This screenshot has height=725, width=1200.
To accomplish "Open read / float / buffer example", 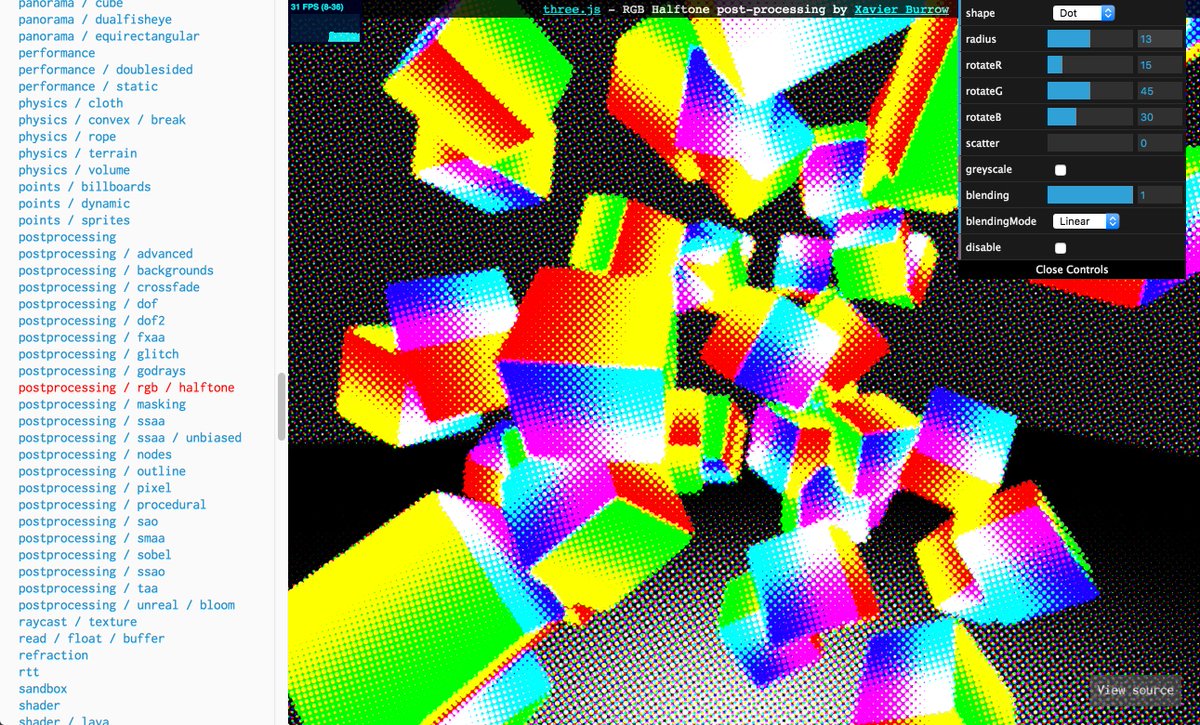I will point(91,639).
